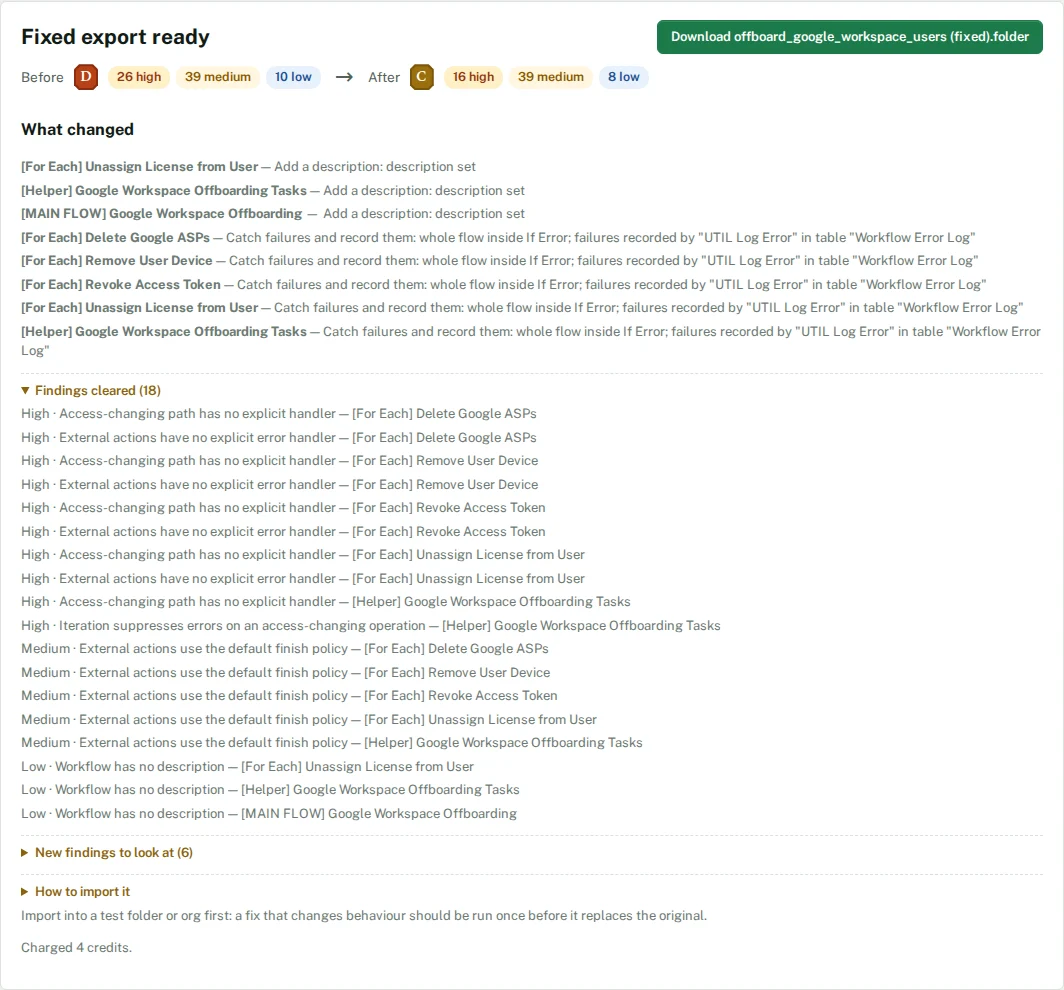Click the Before '26 high' pill

tap(138, 77)
